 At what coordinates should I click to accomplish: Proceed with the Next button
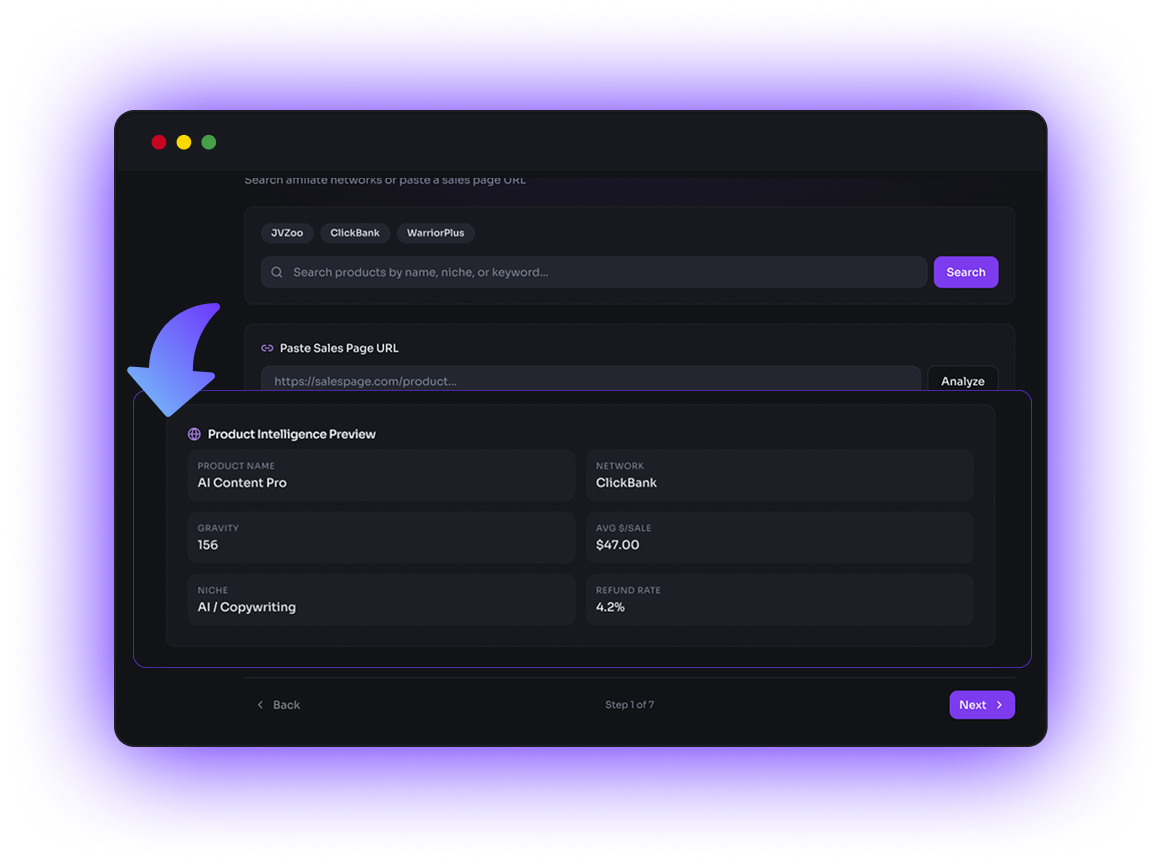click(x=982, y=705)
